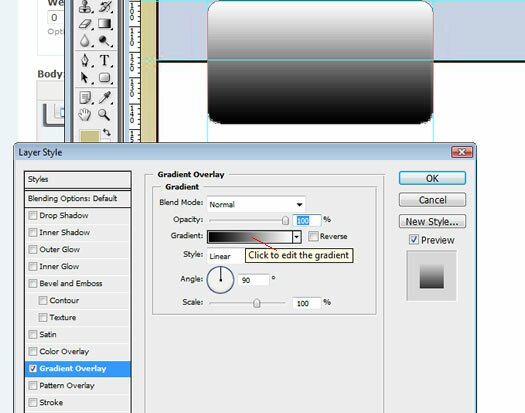Image resolution: width=525 pixels, height=413 pixels.
Task: Click the OK button
Action: (x=432, y=178)
